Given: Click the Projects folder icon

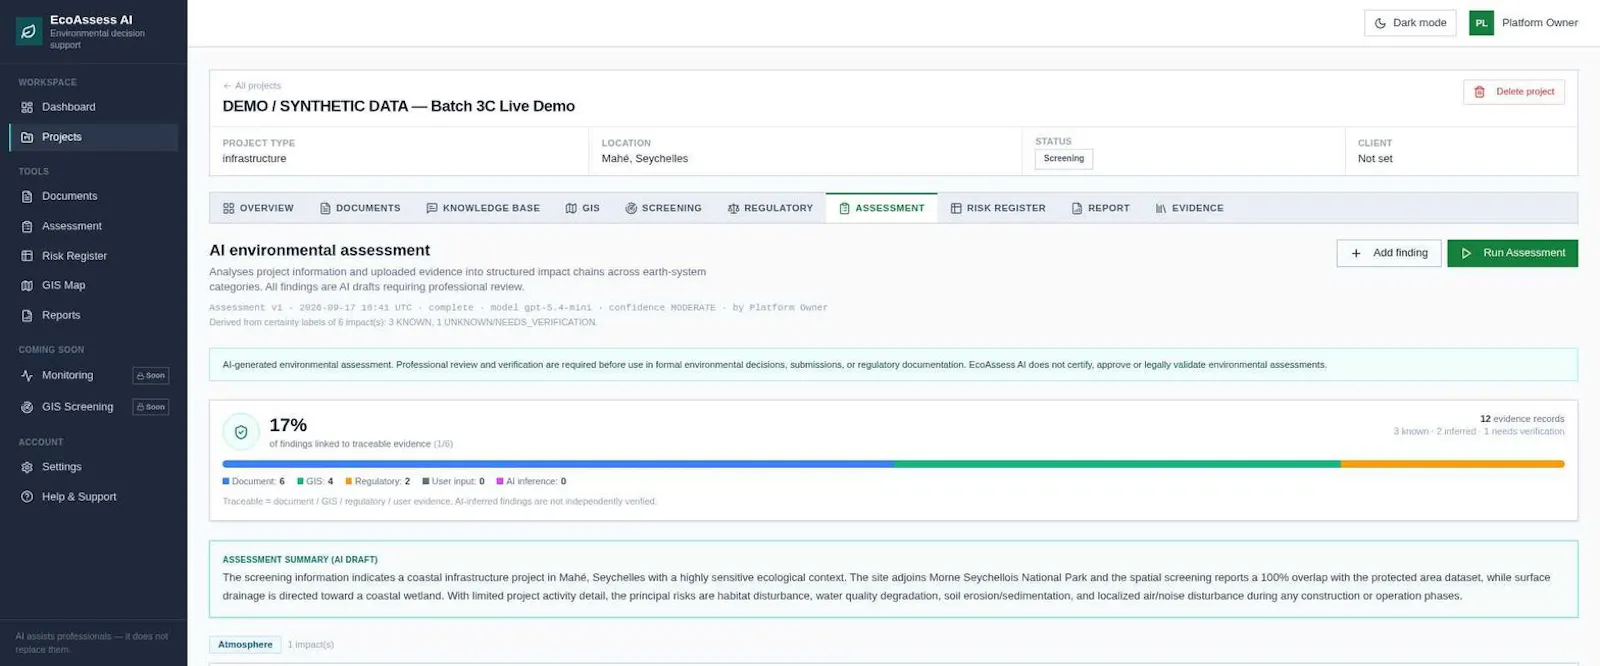Looking at the screenshot, I should [x=27, y=137].
